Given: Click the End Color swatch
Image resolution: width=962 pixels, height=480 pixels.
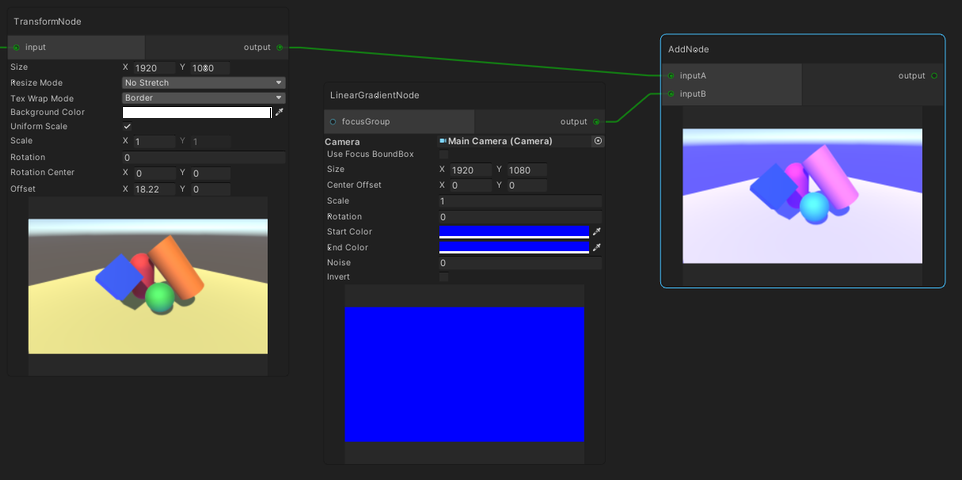Looking at the screenshot, I should (x=514, y=247).
